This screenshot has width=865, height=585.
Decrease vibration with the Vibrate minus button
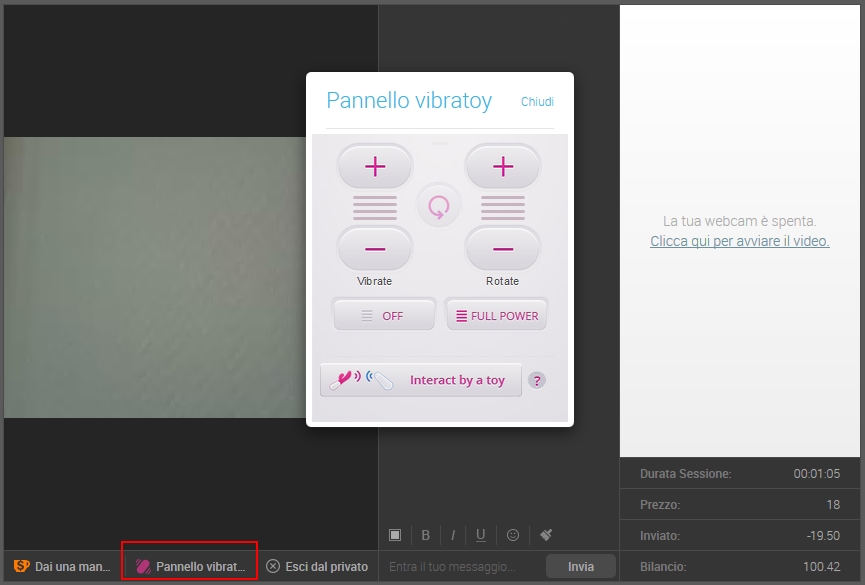[x=375, y=248]
